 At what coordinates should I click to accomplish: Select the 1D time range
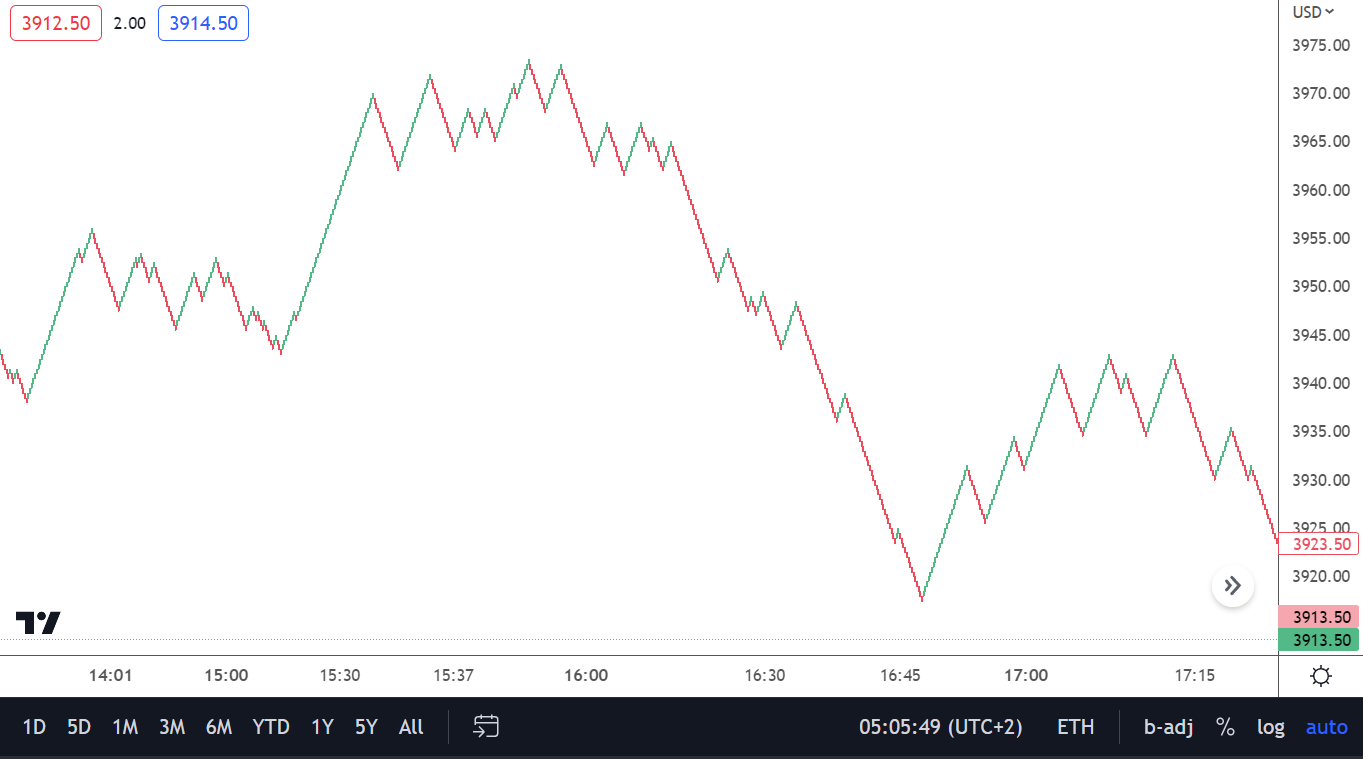34,727
